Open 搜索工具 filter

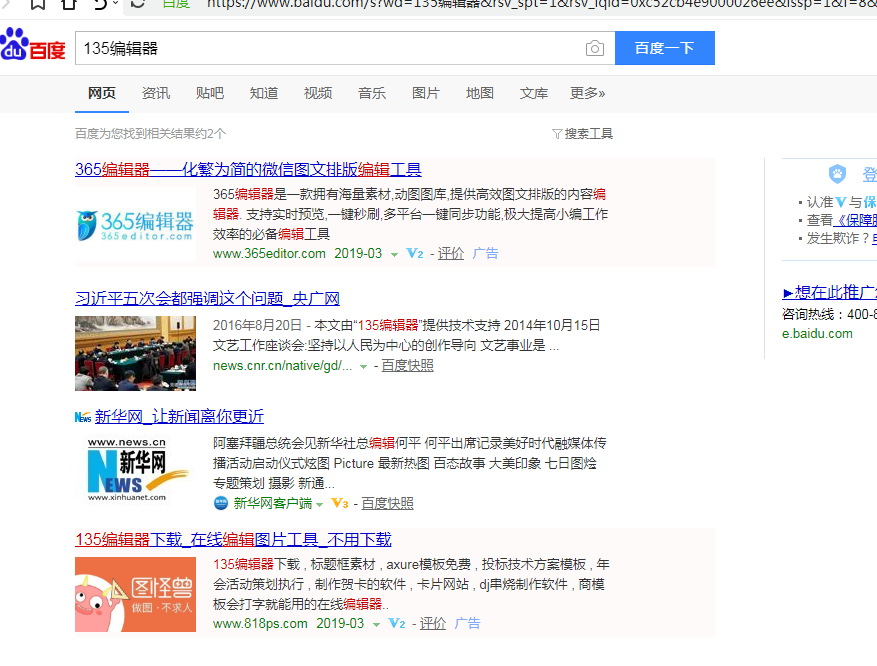(x=582, y=134)
